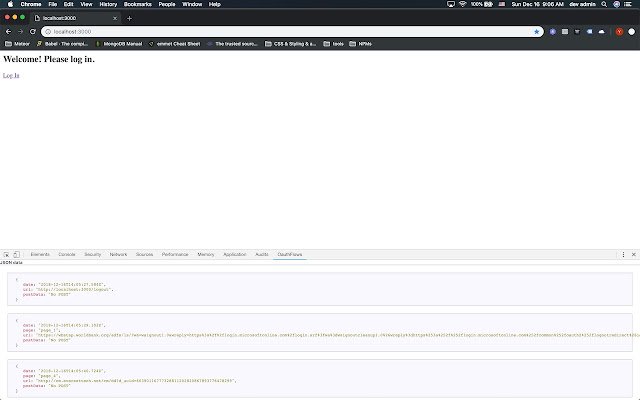Screen dimensions: 640x400
Task: Click the browser forward arrow
Action: (20, 31)
